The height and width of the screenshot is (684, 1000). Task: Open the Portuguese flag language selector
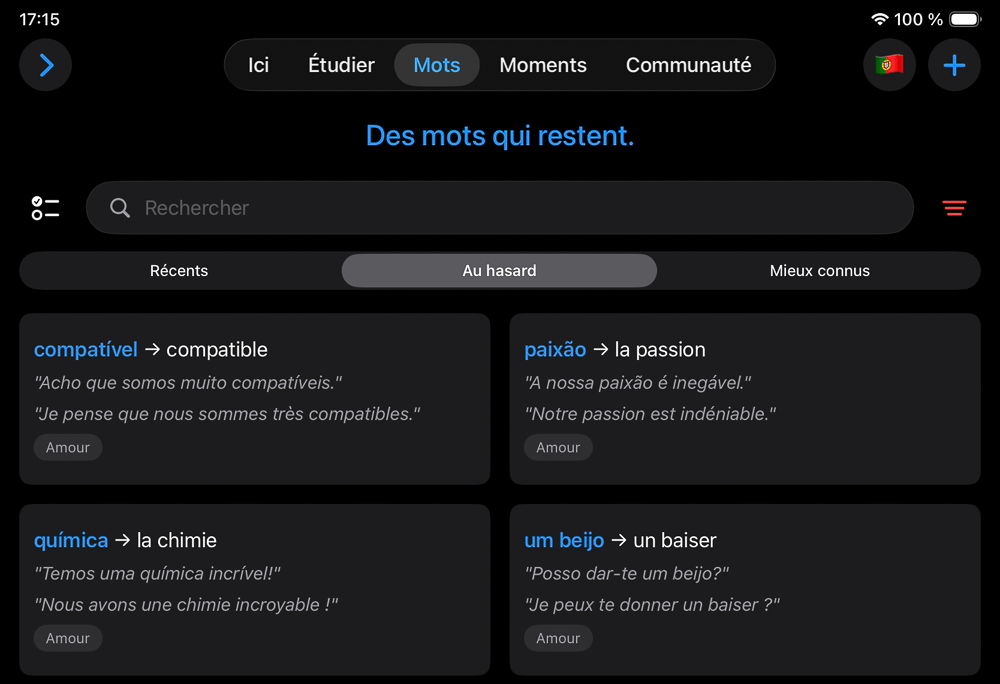(889, 65)
